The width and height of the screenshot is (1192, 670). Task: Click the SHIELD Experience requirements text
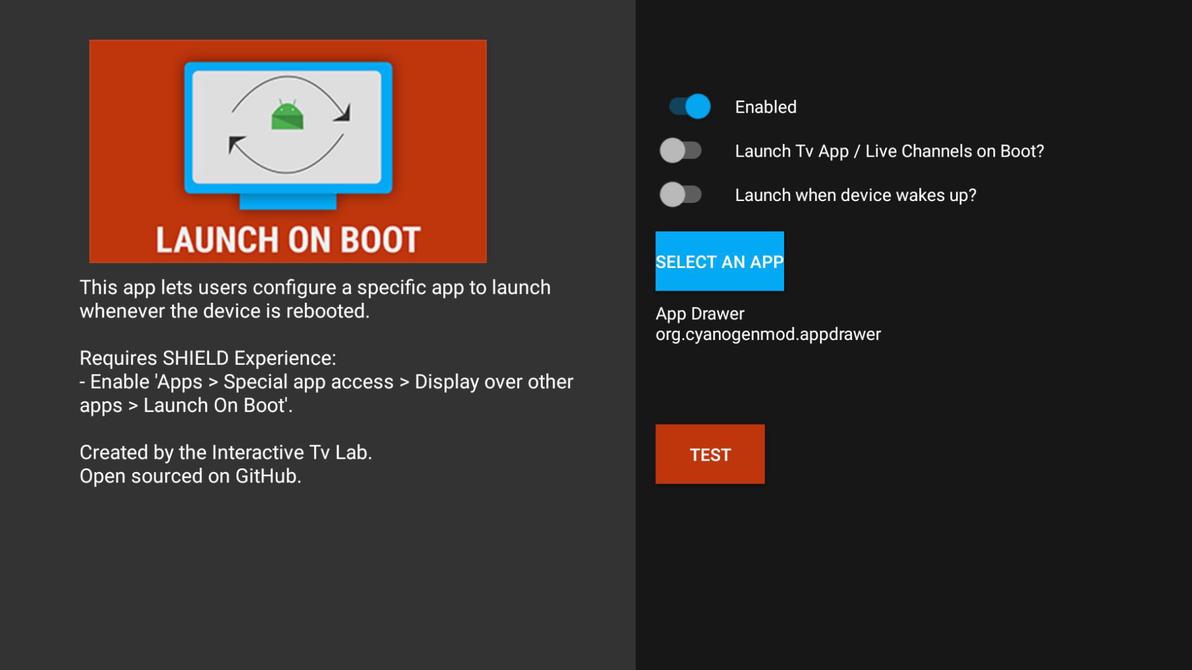click(326, 381)
